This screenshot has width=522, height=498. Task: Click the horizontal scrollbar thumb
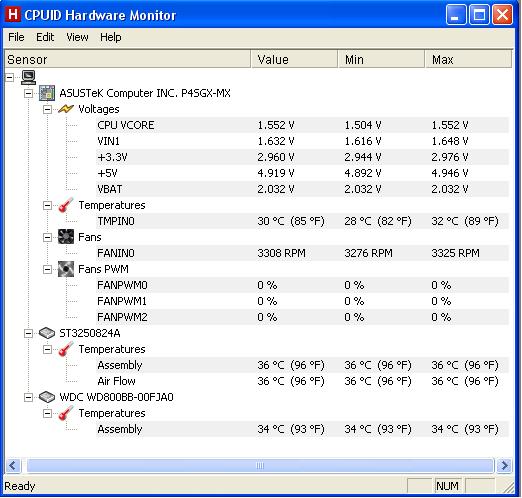(x=260, y=465)
